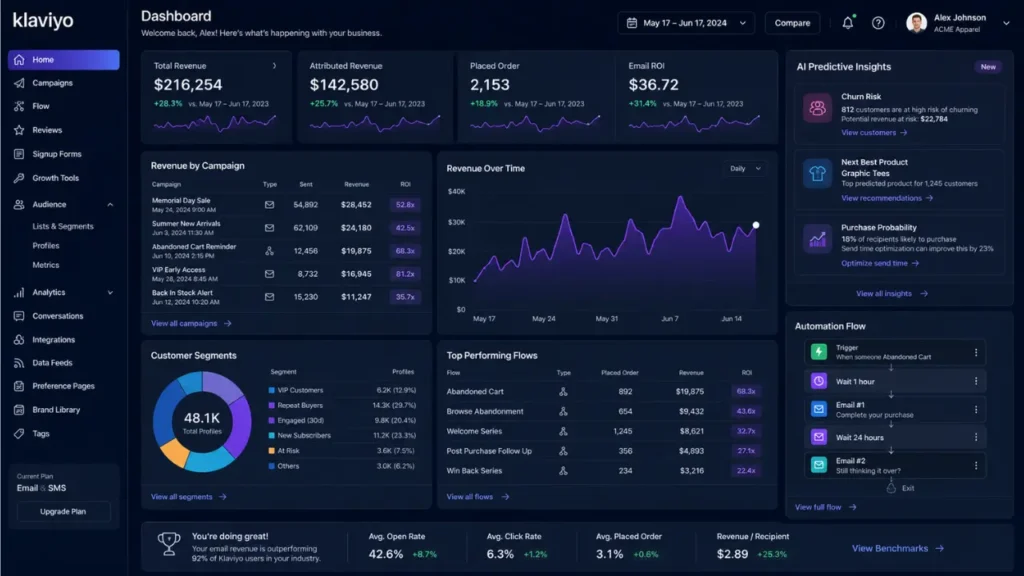The image size is (1024, 576).
Task: Click the trophy icon in benchmarks bar
Action: pos(168,543)
